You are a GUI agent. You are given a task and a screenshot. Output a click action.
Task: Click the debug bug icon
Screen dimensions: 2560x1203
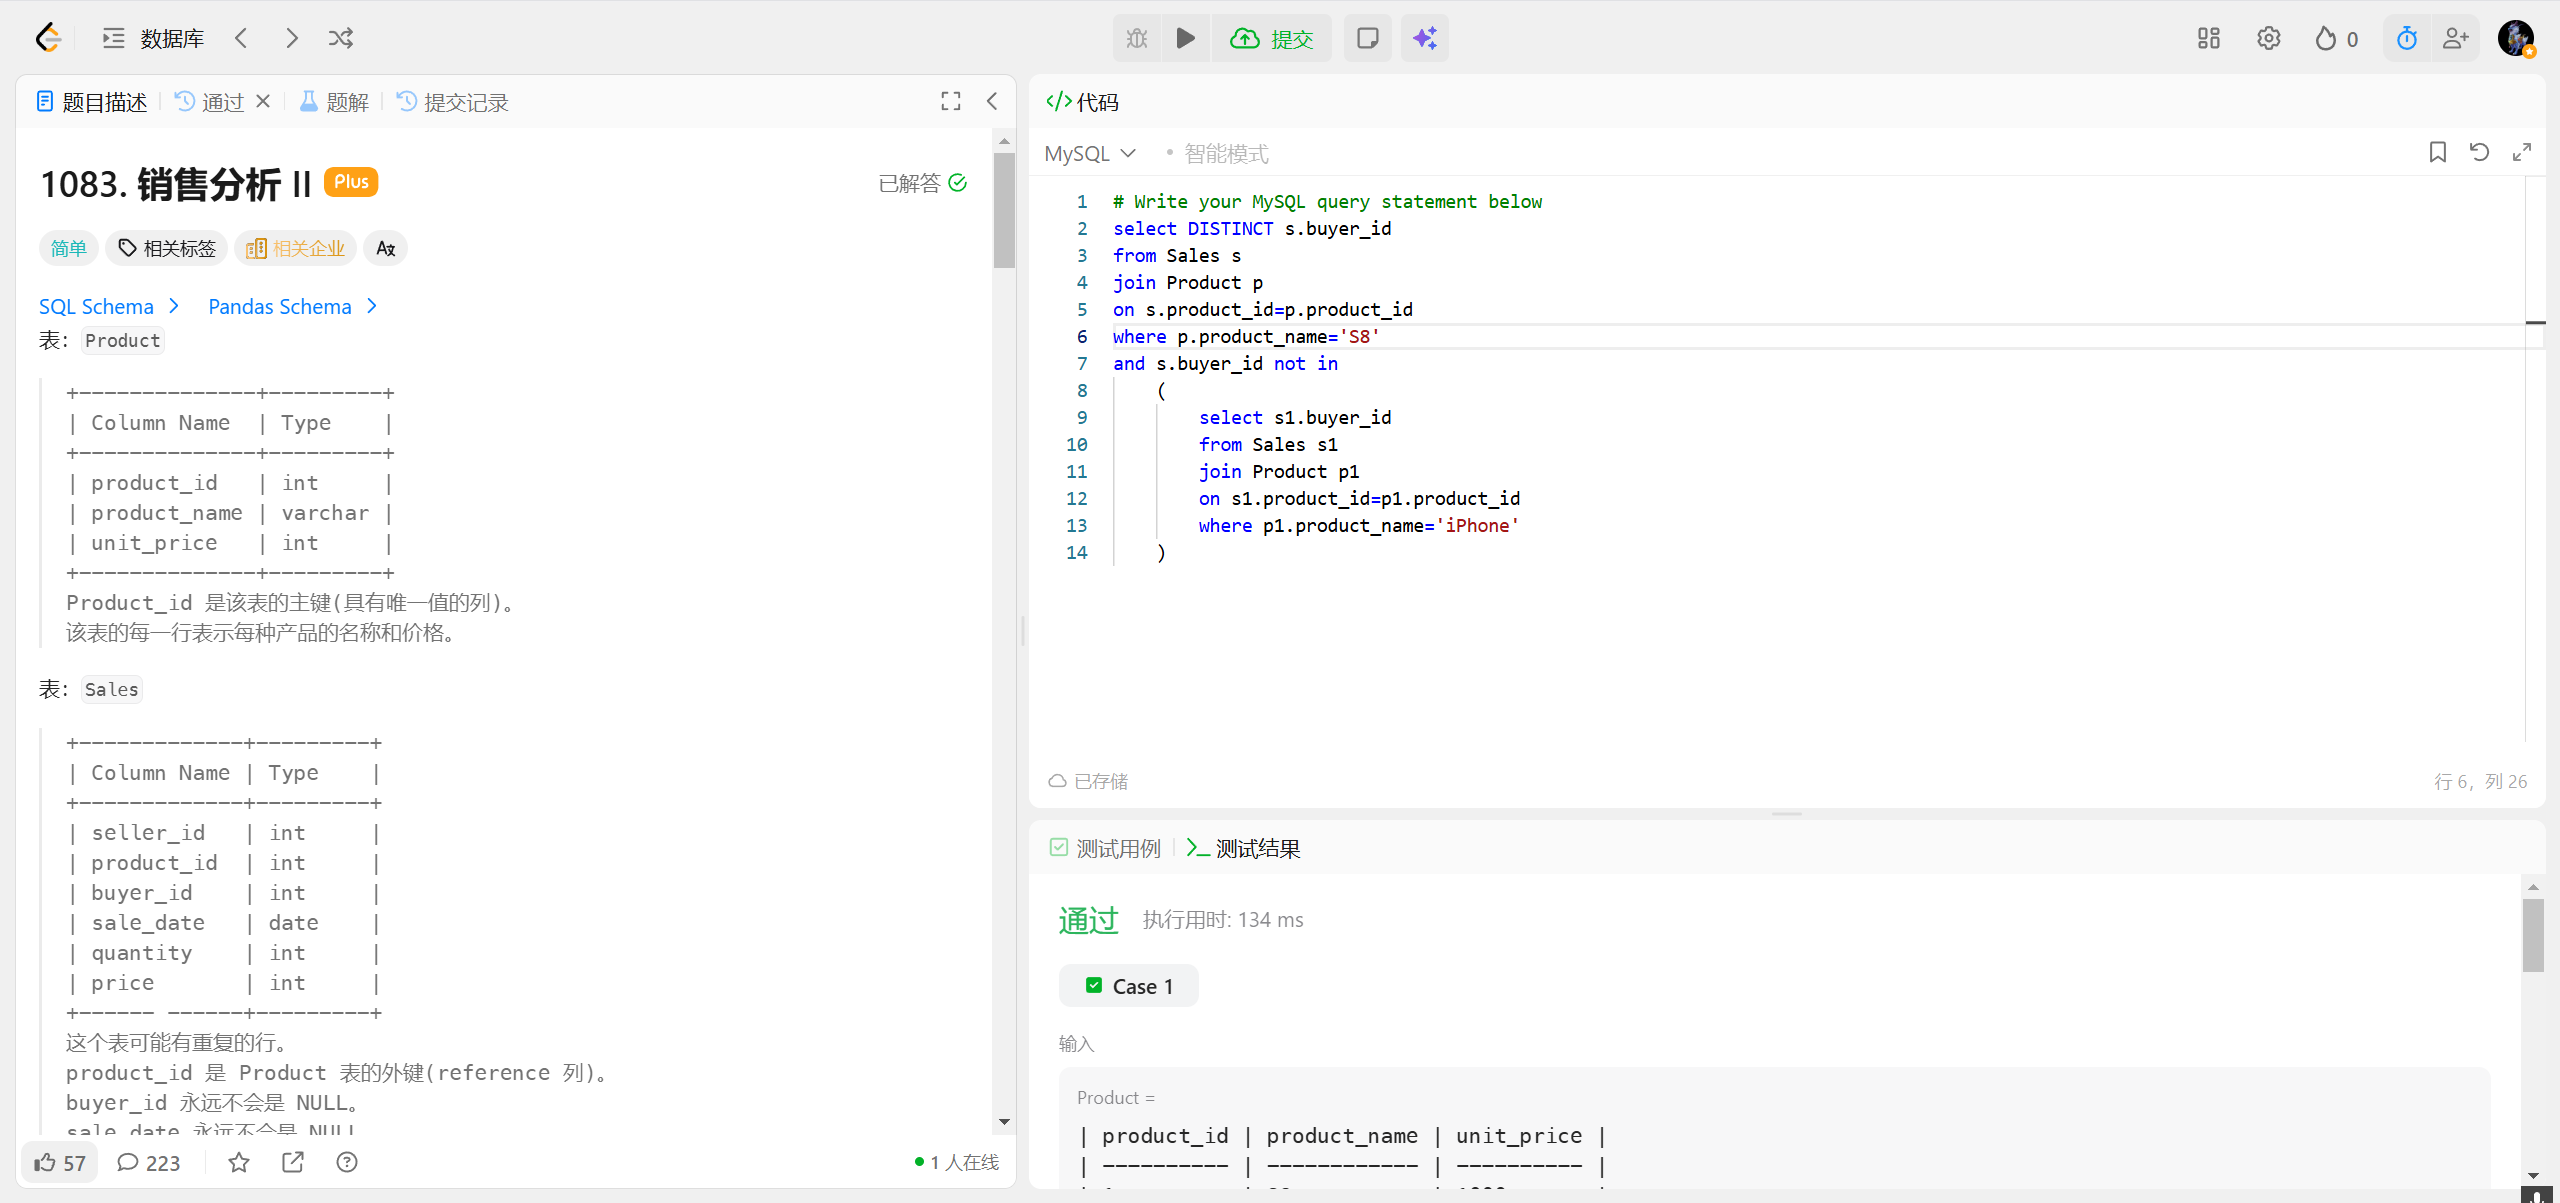pos(1137,38)
